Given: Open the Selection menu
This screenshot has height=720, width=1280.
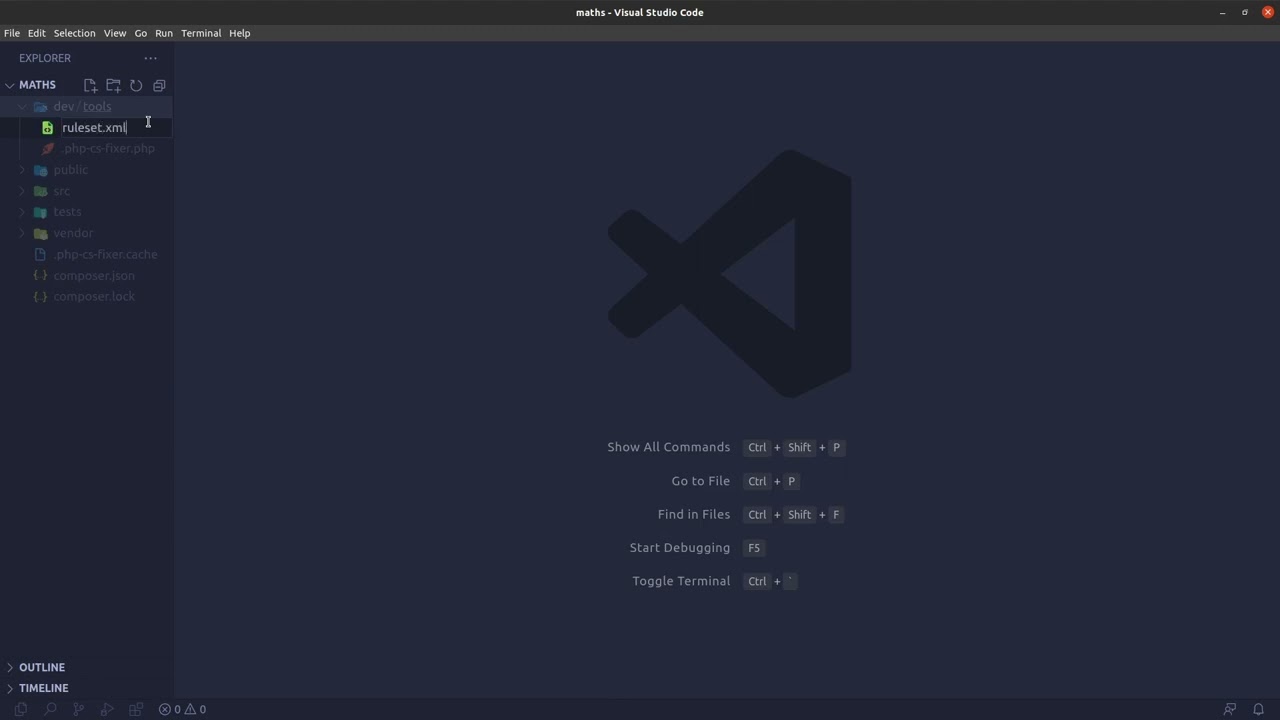Looking at the screenshot, I should [x=75, y=33].
